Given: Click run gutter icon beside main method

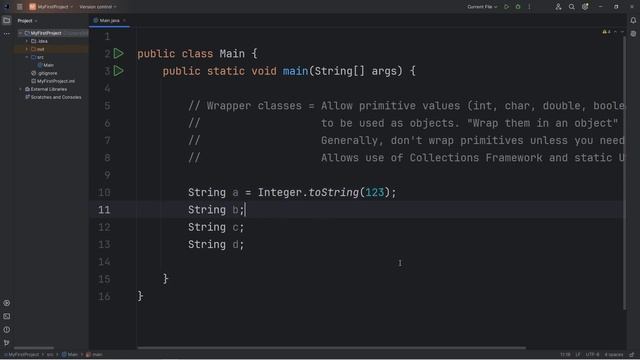Looking at the screenshot, I should [118, 71].
